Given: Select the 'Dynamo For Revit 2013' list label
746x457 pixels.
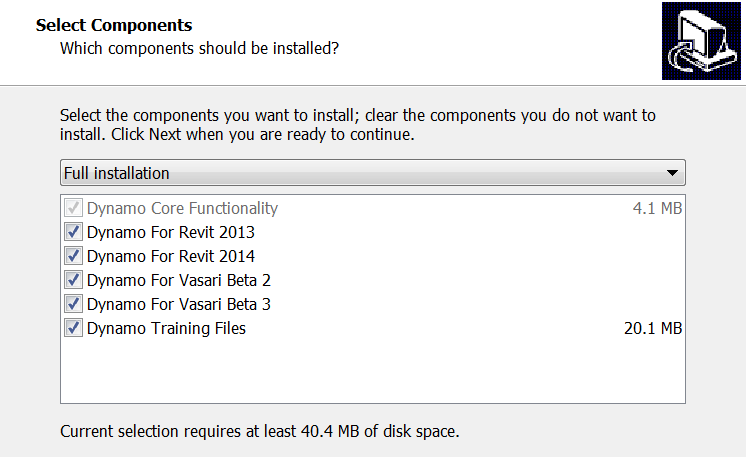Looking at the screenshot, I should [x=170, y=232].
